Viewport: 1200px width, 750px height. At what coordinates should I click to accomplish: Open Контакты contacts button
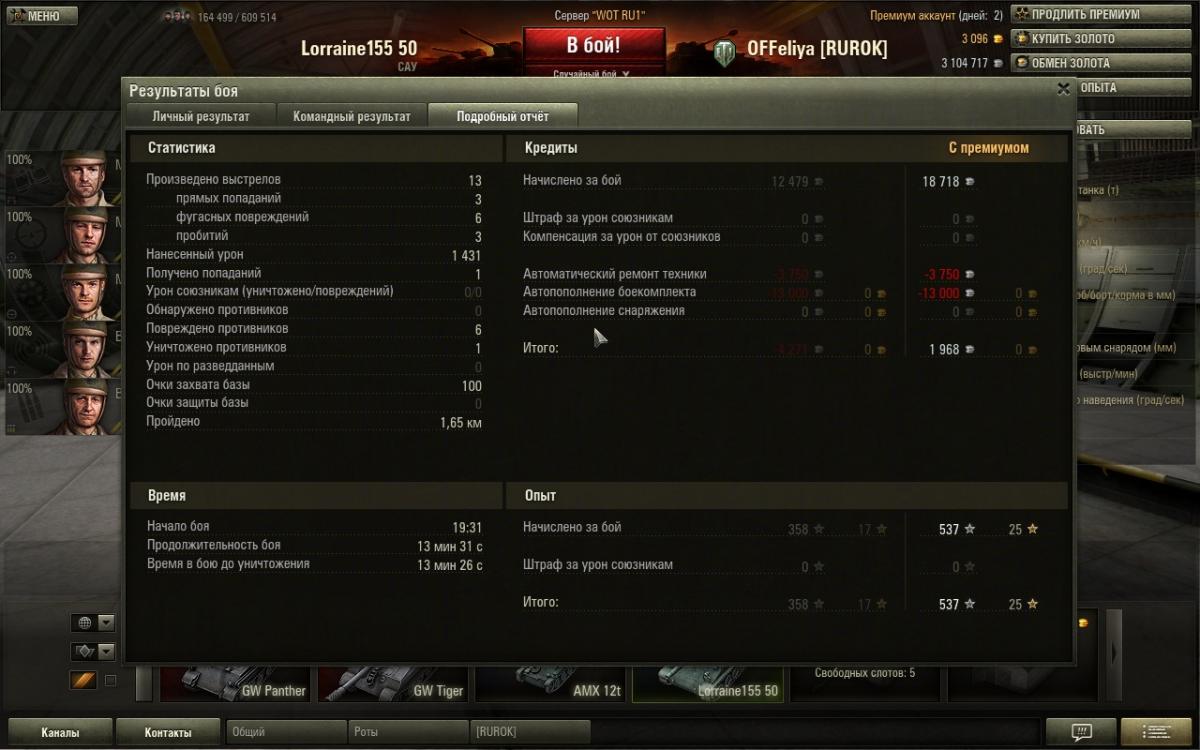coord(168,732)
